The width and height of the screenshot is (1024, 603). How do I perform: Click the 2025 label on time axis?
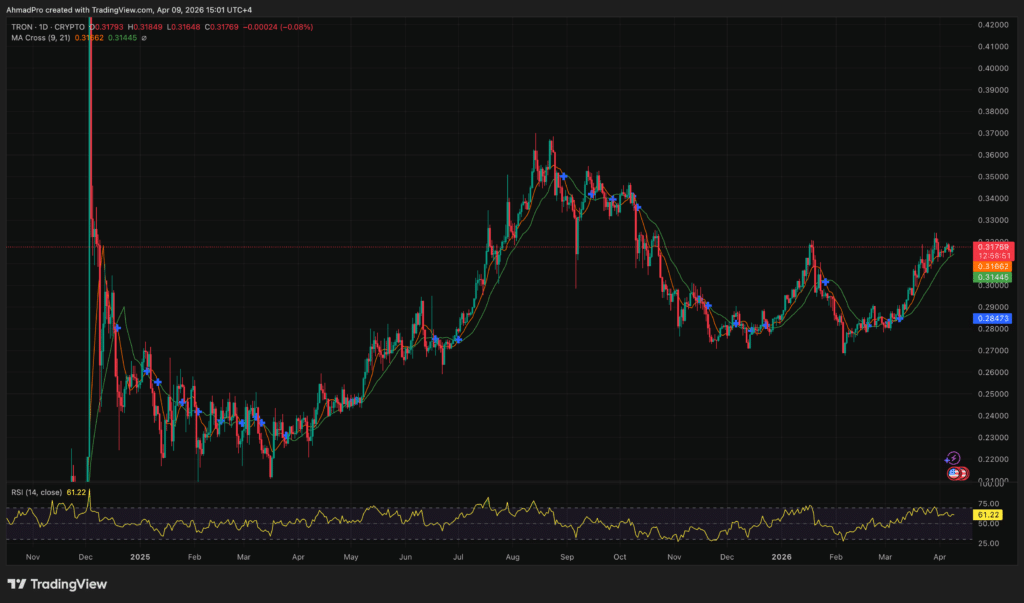(x=140, y=557)
